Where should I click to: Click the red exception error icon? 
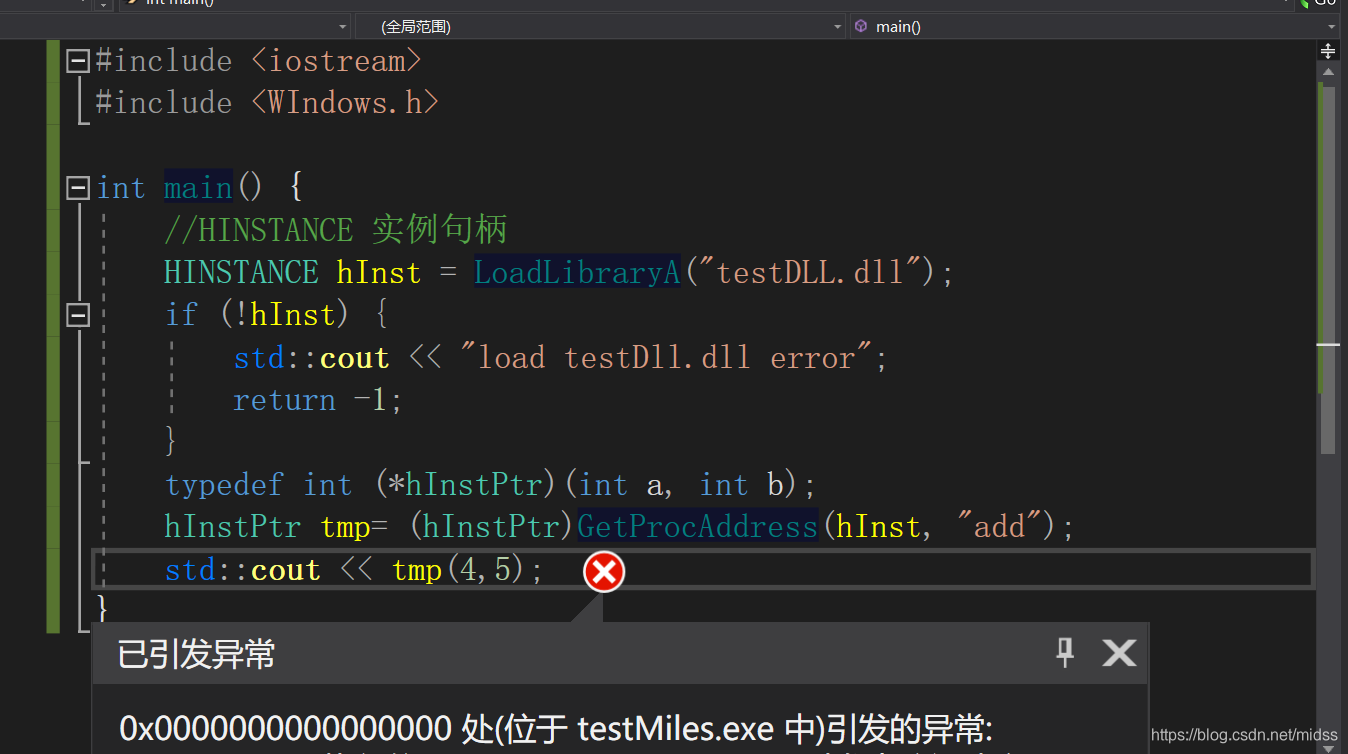pos(604,572)
